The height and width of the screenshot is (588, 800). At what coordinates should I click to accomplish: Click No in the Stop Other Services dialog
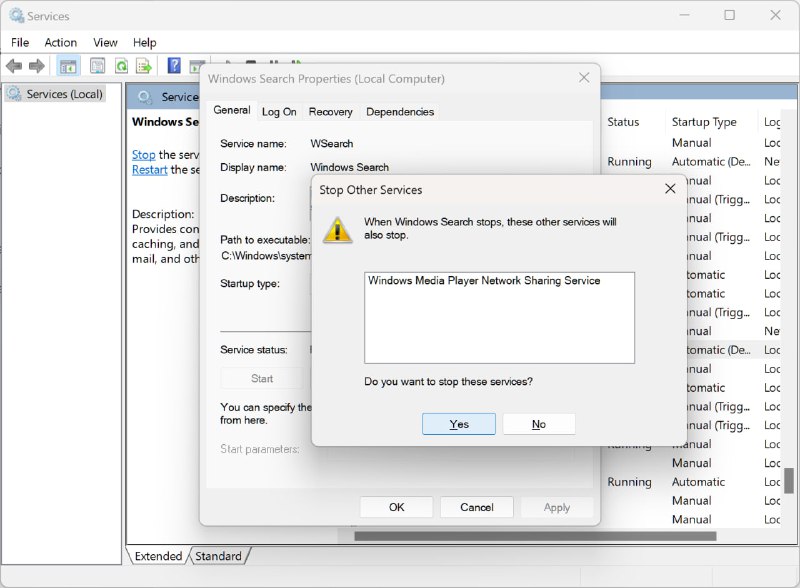pos(539,423)
